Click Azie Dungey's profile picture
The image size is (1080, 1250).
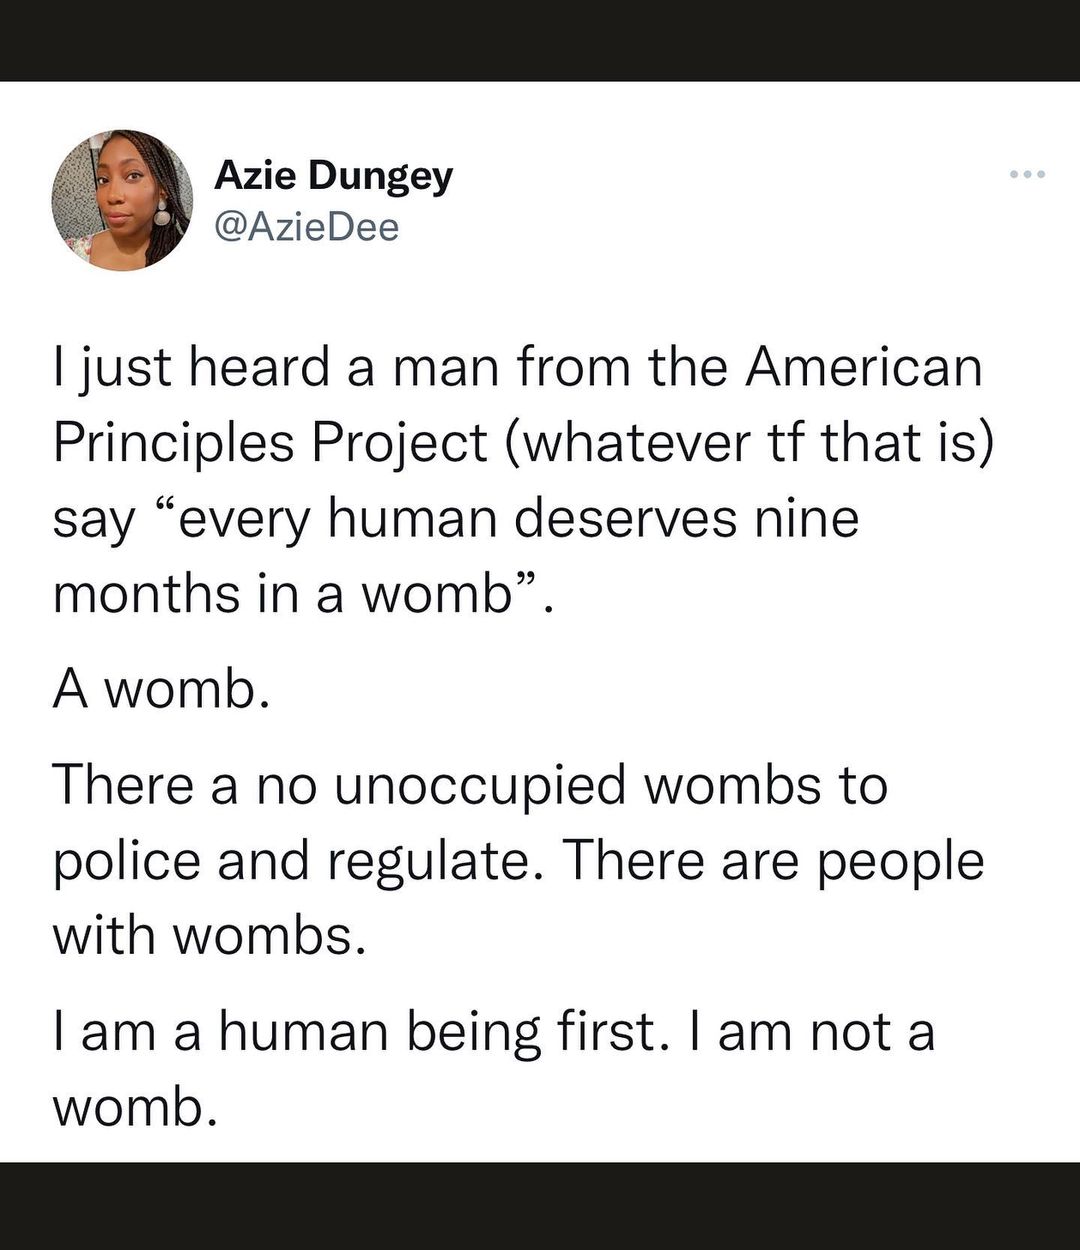122,200
